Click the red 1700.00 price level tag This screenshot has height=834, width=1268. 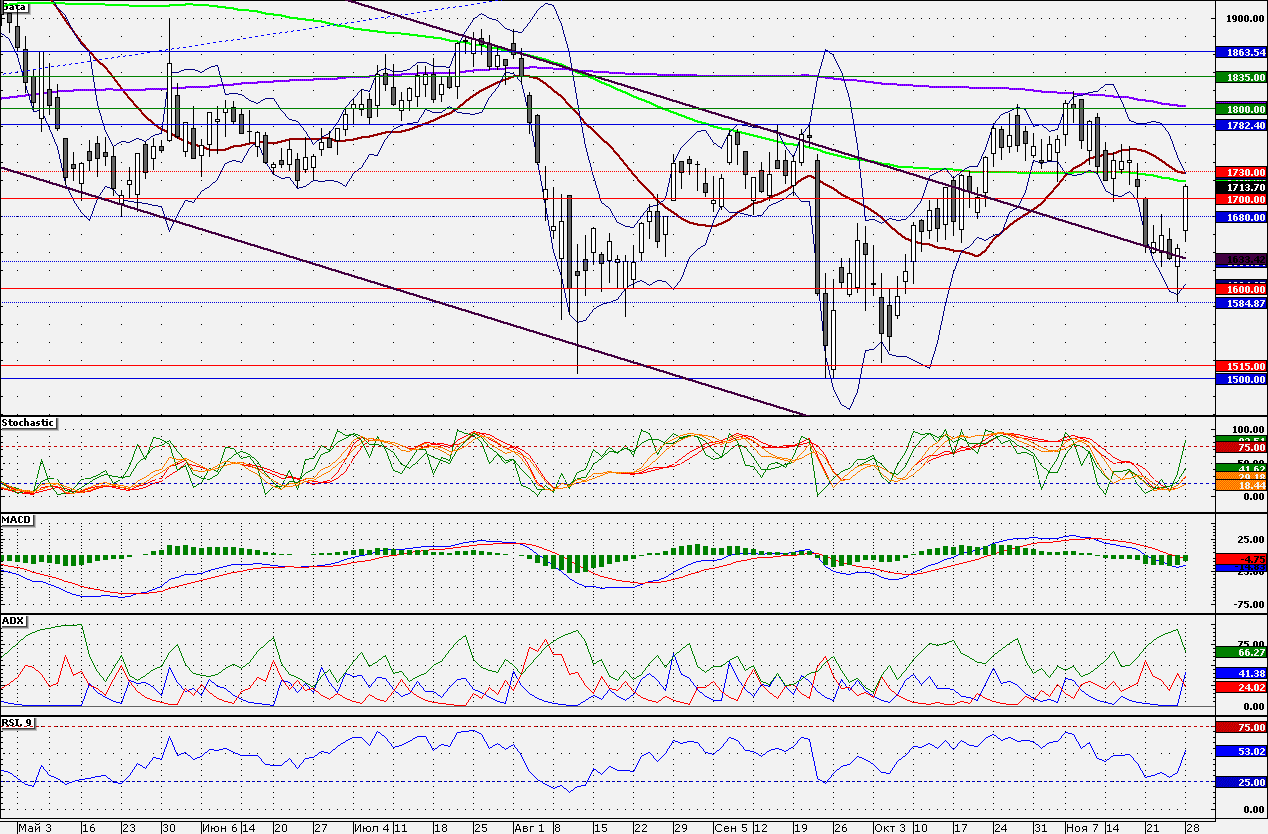(1241, 200)
